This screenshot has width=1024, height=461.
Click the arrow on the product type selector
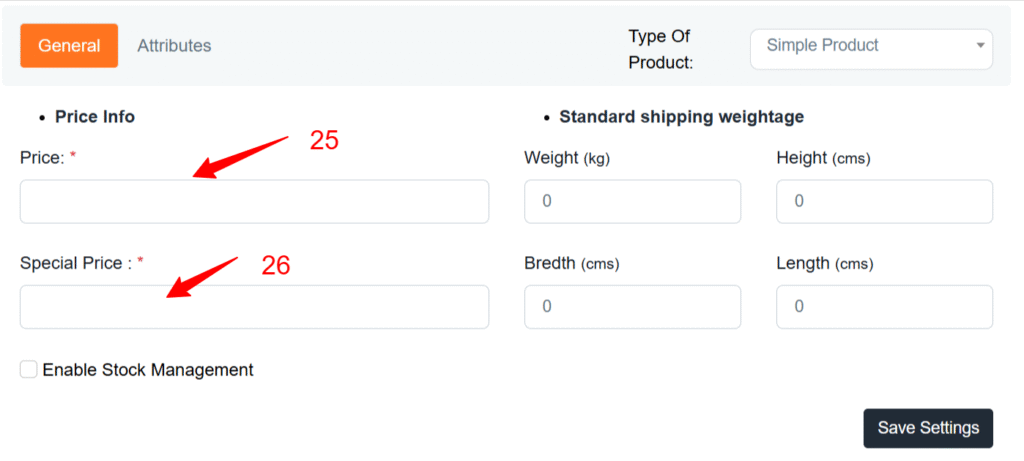click(979, 46)
